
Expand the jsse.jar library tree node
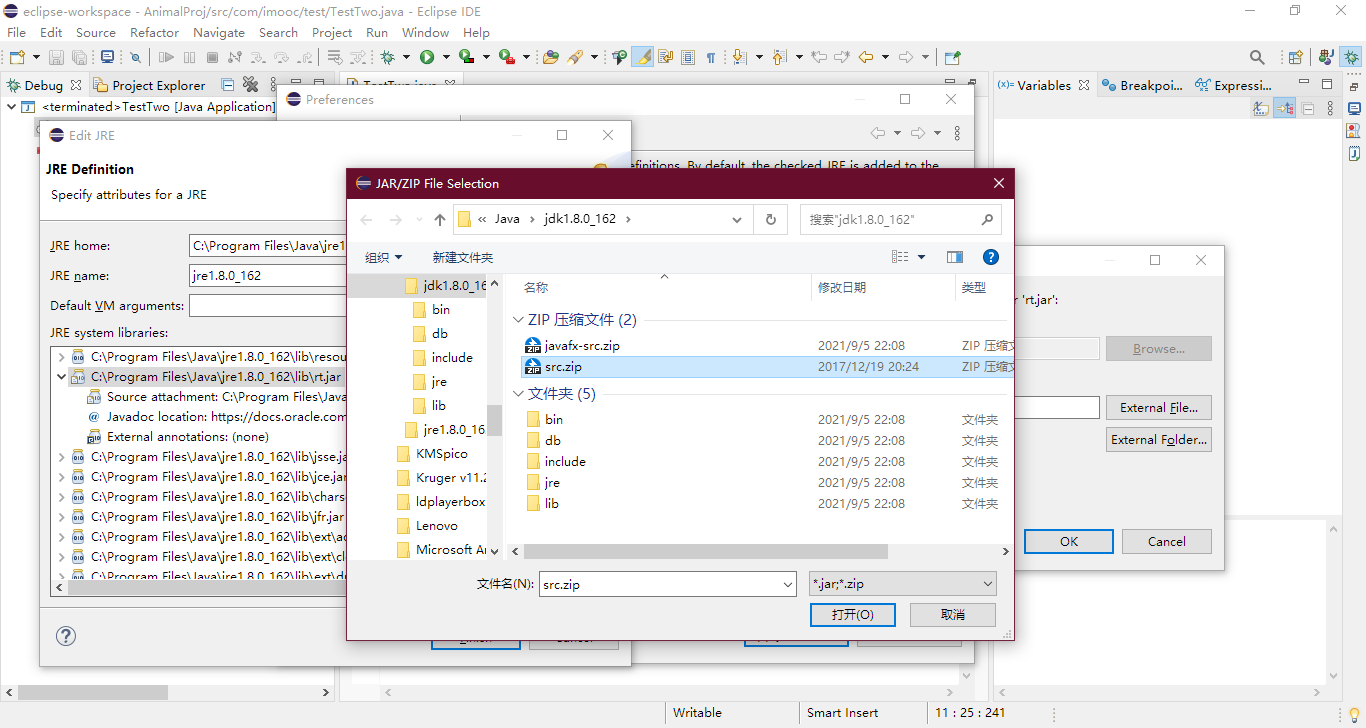point(62,457)
